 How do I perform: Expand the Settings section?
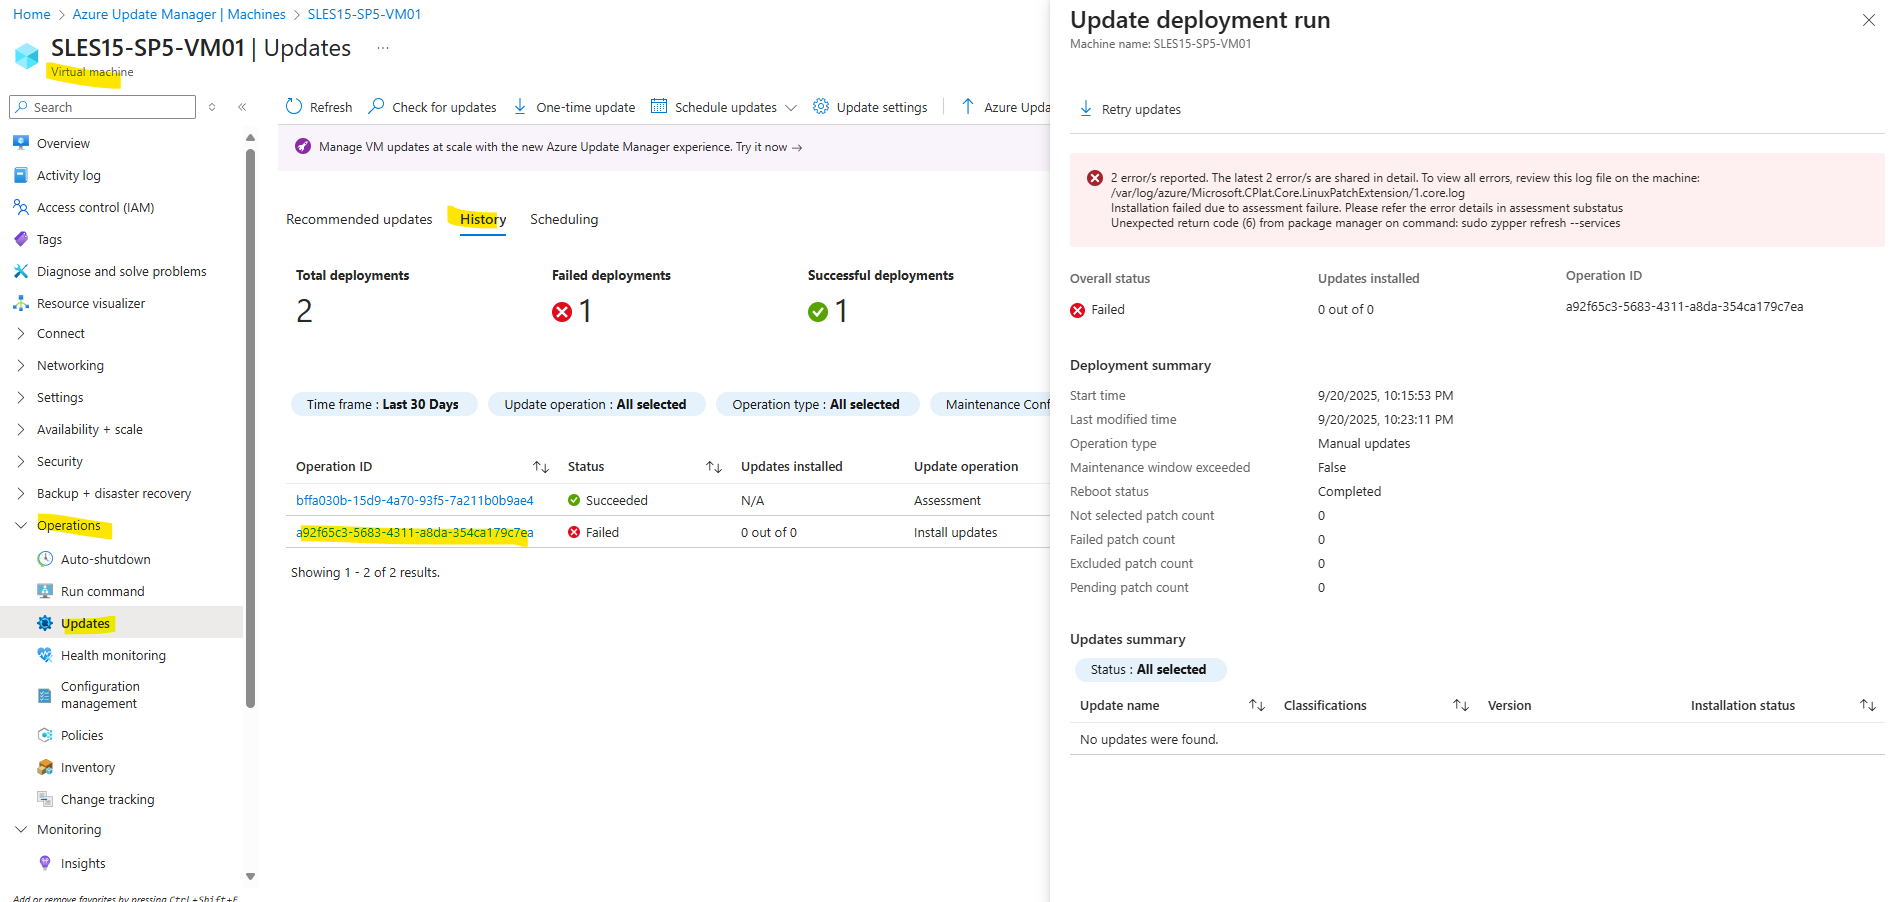click(x=60, y=397)
